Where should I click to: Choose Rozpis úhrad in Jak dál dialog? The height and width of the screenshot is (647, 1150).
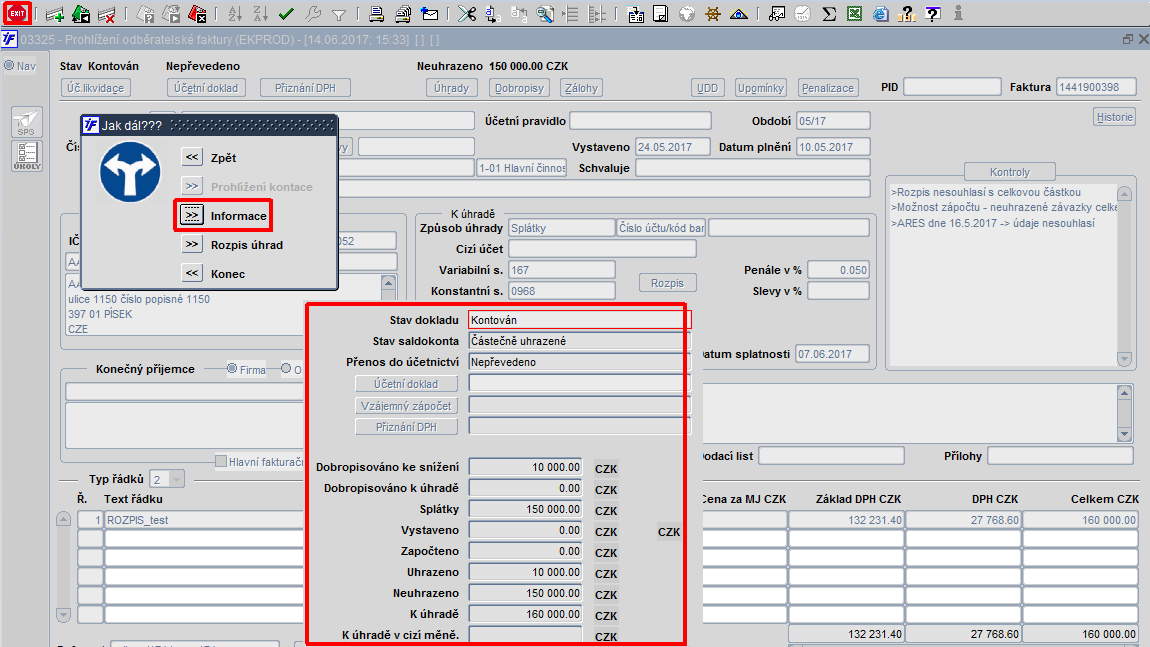click(x=193, y=244)
